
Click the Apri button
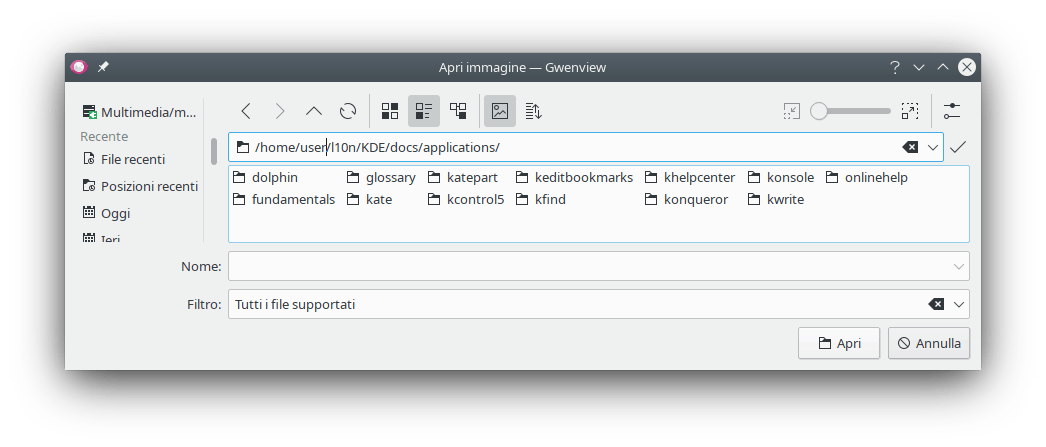838,343
